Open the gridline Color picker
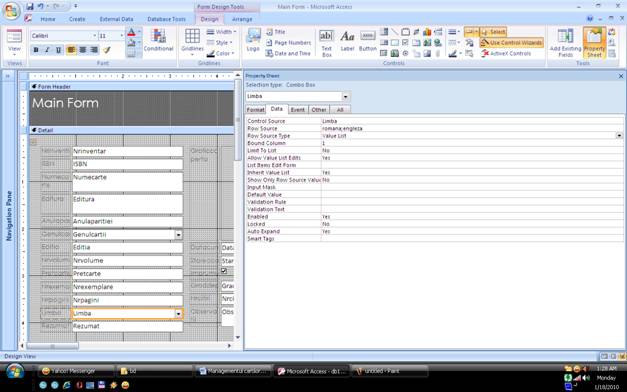This screenshot has height=392, width=627. pyautogui.click(x=221, y=53)
